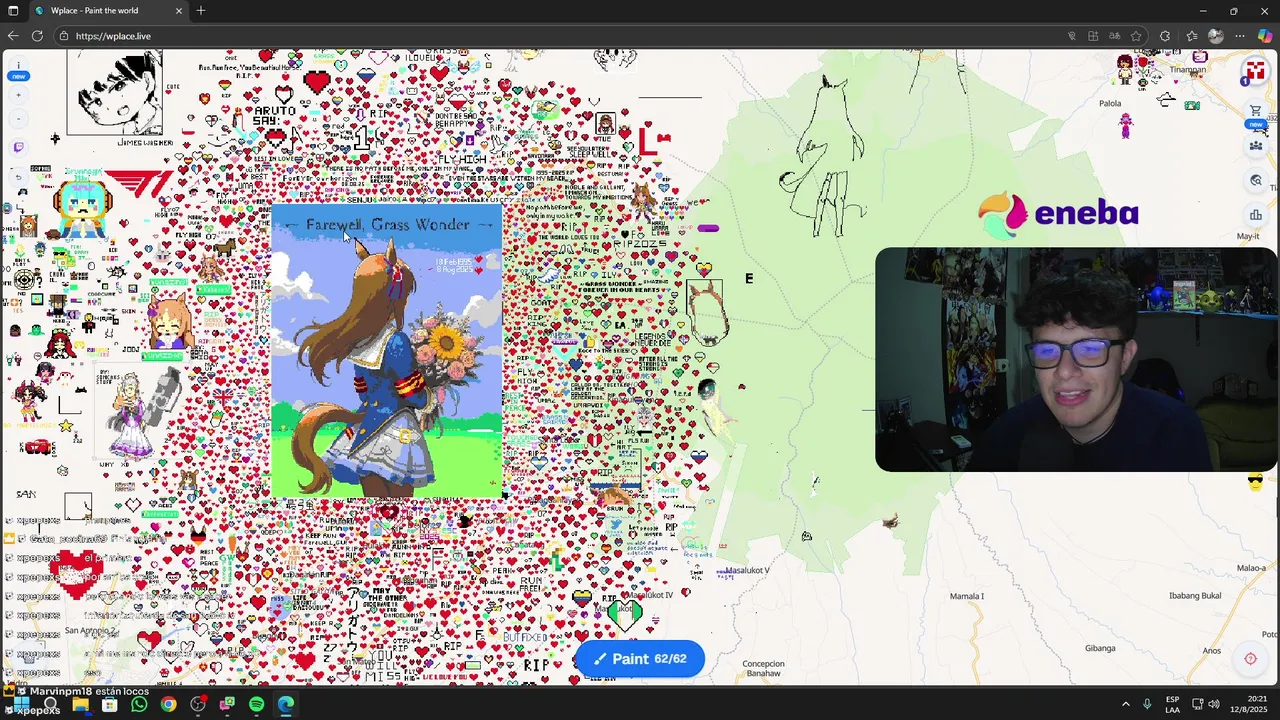Viewport: 1280px width, 720px height.
Task: Click the Masalukot V map label
Action: tap(747, 571)
